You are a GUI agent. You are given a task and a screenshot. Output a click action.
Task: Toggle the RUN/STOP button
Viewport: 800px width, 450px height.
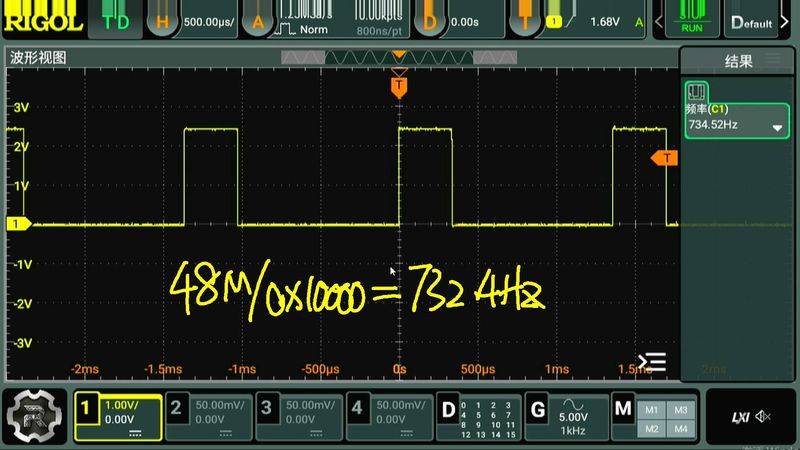692,18
